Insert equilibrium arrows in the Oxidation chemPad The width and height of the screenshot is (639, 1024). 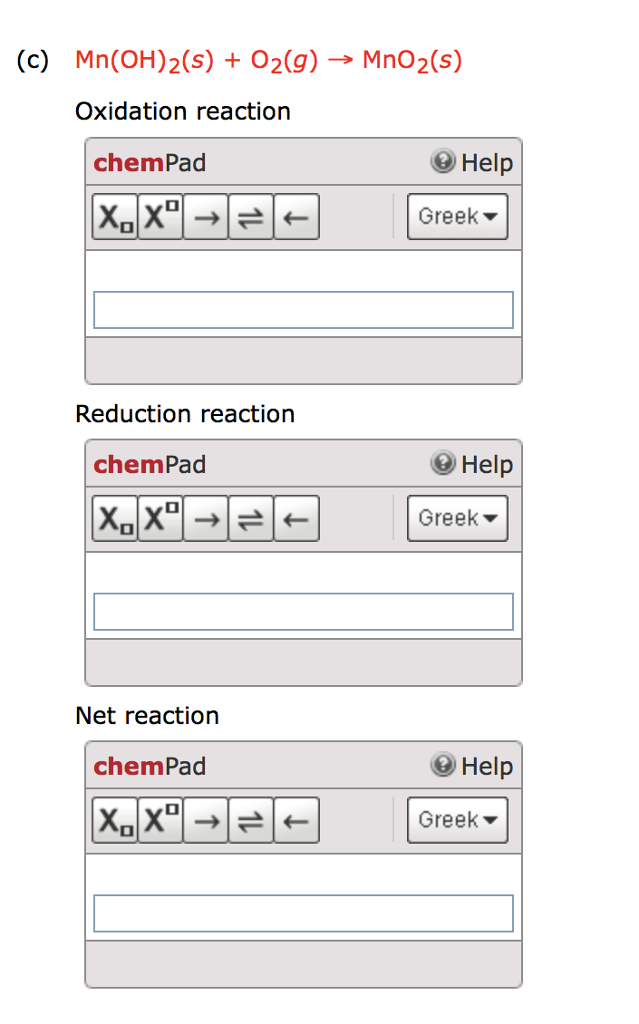250,216
